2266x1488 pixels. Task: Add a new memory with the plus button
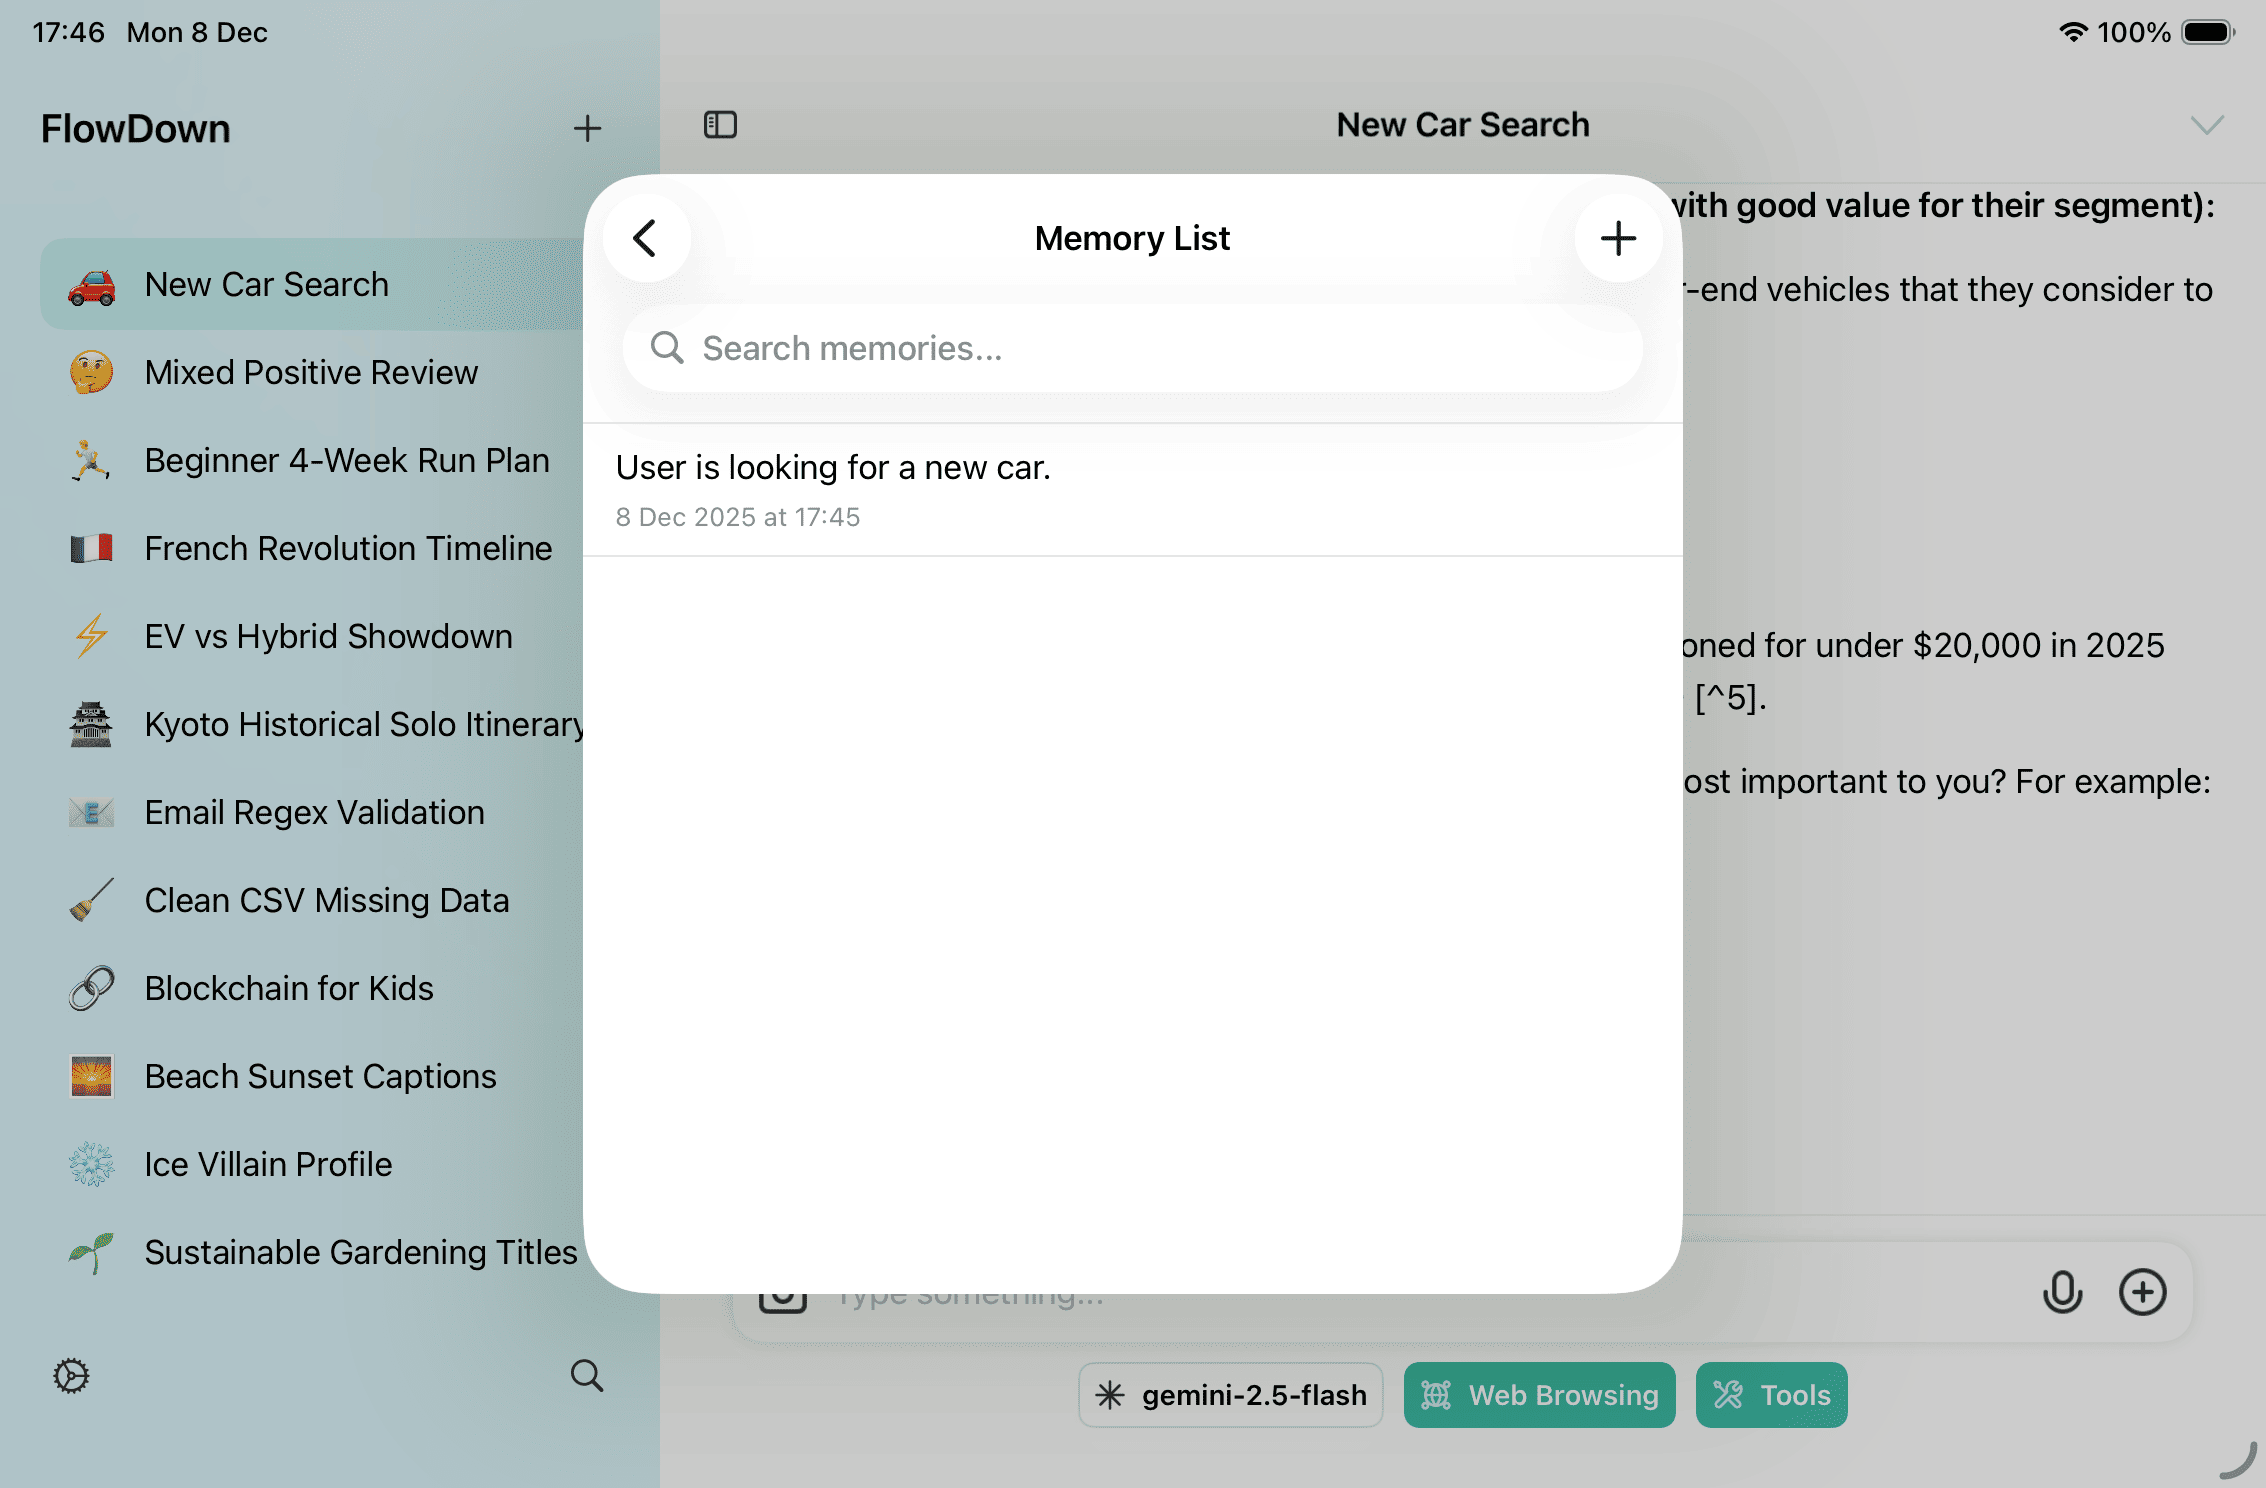1617,238
